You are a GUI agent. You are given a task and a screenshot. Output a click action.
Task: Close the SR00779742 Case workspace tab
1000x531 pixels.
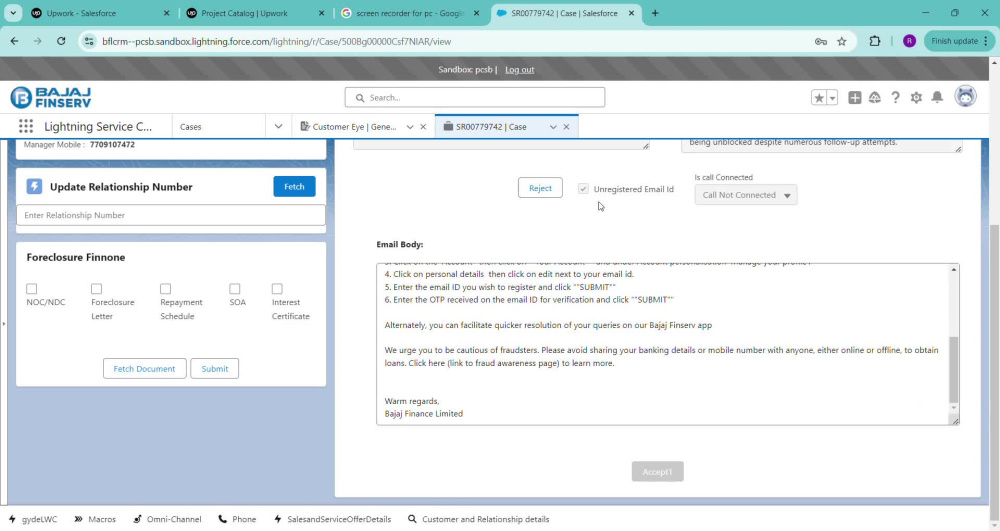pyautogui.click(x=566, y=127)
